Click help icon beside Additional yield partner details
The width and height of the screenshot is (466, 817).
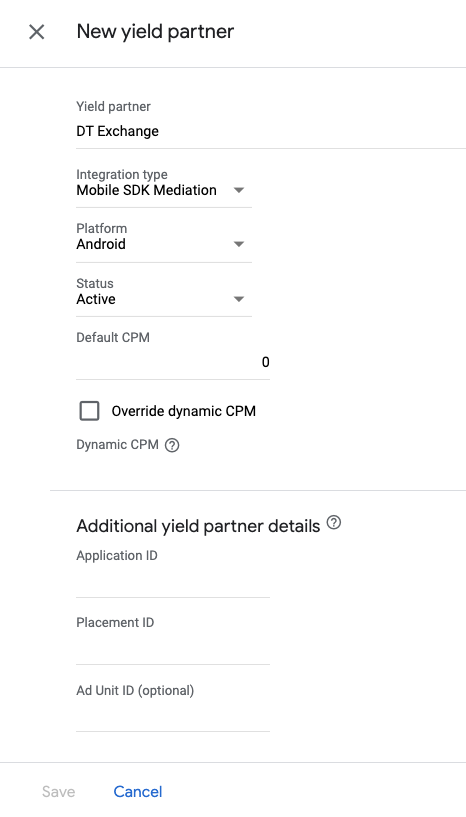tap(334, 523)
